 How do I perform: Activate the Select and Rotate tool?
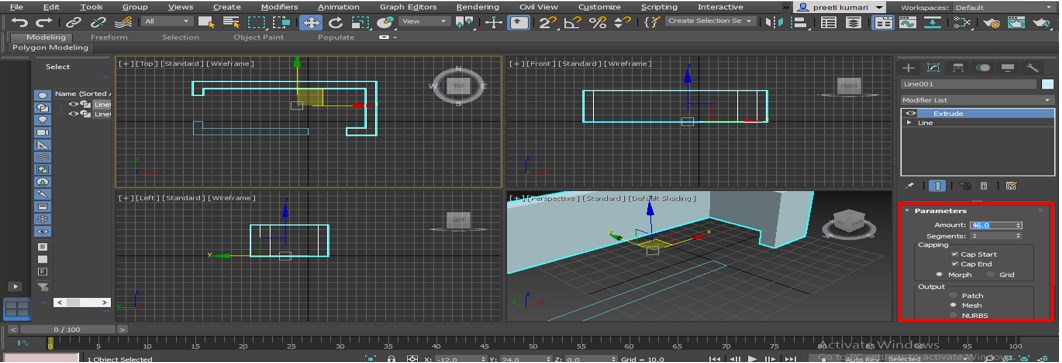tap(335, 22)
